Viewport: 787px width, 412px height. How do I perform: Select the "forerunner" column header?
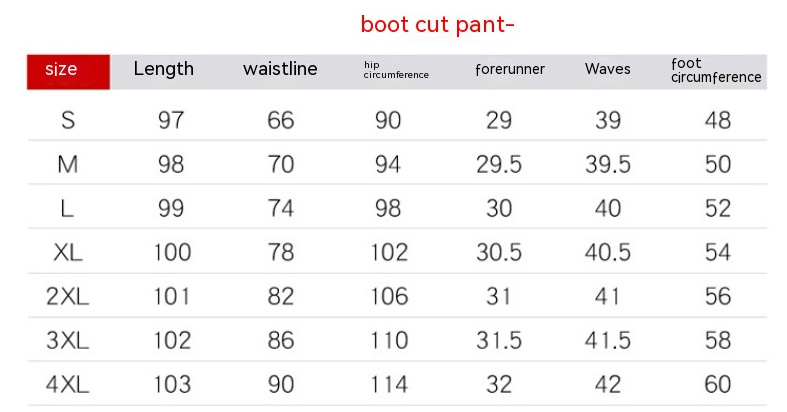(510, 70)
